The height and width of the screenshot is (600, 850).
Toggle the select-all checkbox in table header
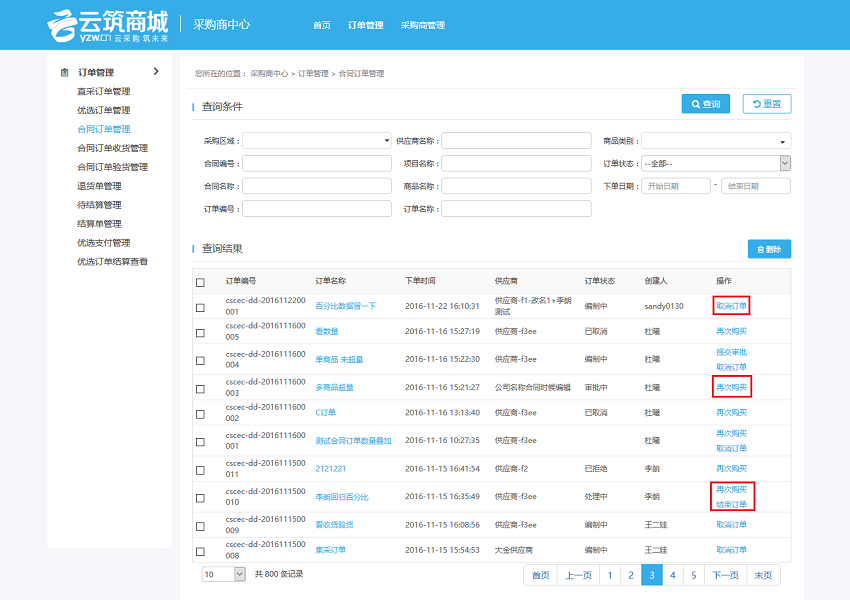[201, 282]
